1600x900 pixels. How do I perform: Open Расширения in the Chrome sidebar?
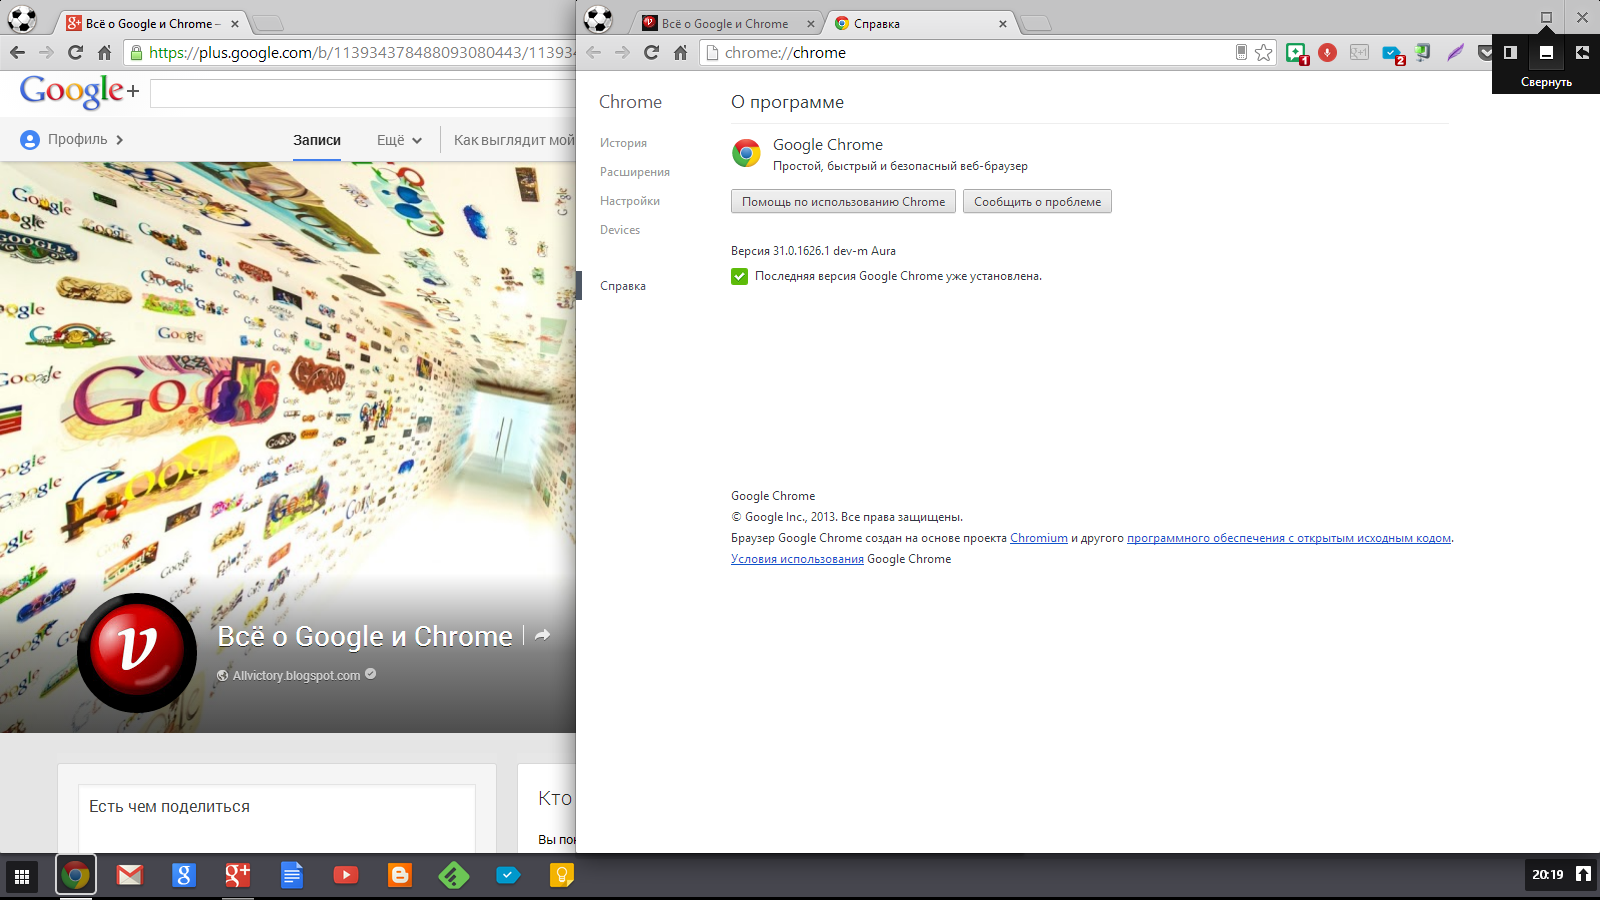coord(635,172)
